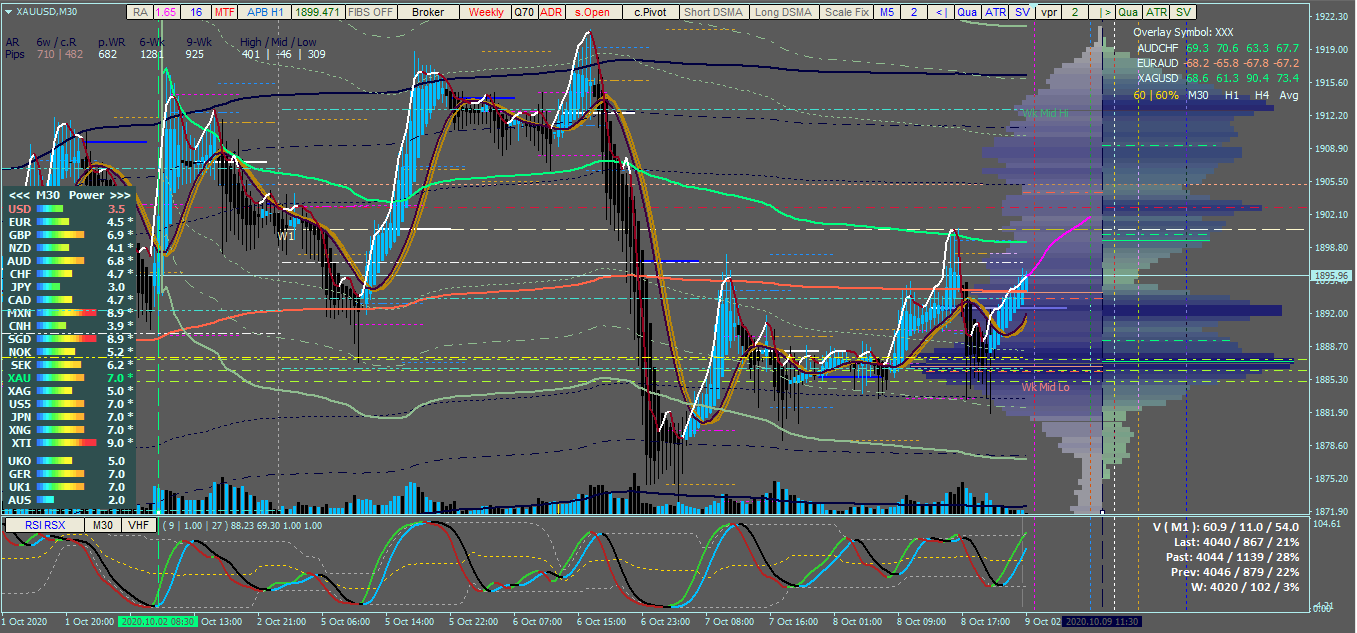
Task: Click the EURAUD overlay symbol row
Action: pyautogui.click(x=1218, y=62)
